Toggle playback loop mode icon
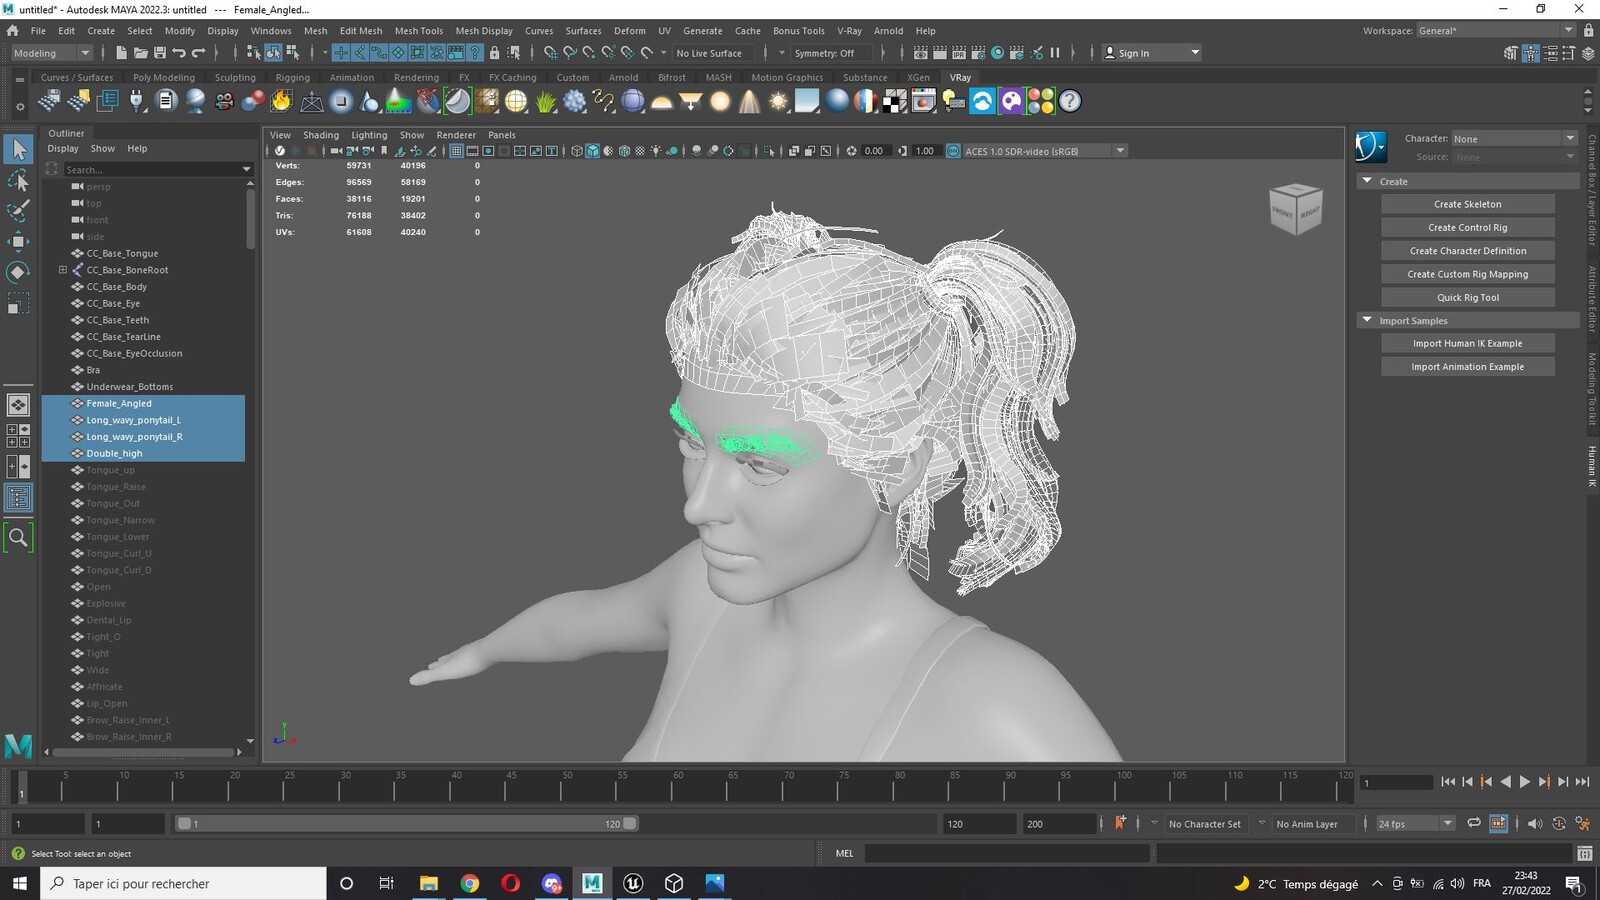Viewport: 1600px width, 900px height. point(1474,823)
